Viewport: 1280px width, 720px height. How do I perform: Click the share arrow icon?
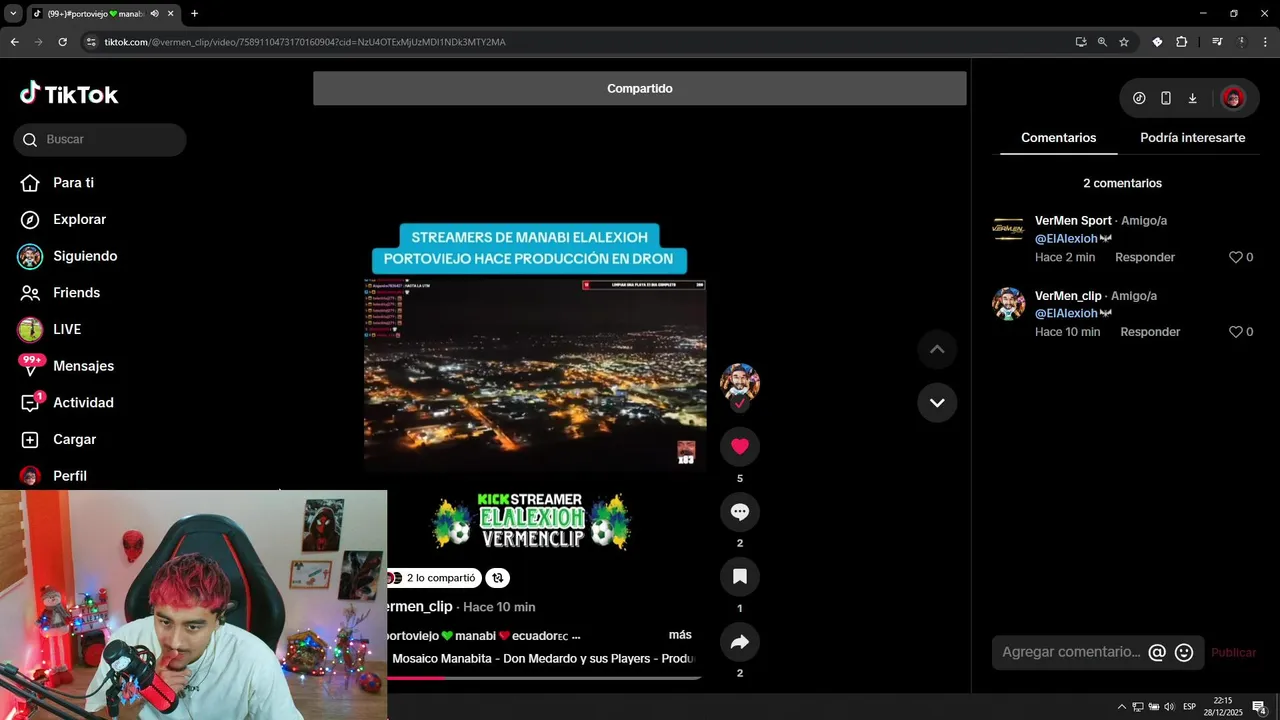[x=740, y=642]
